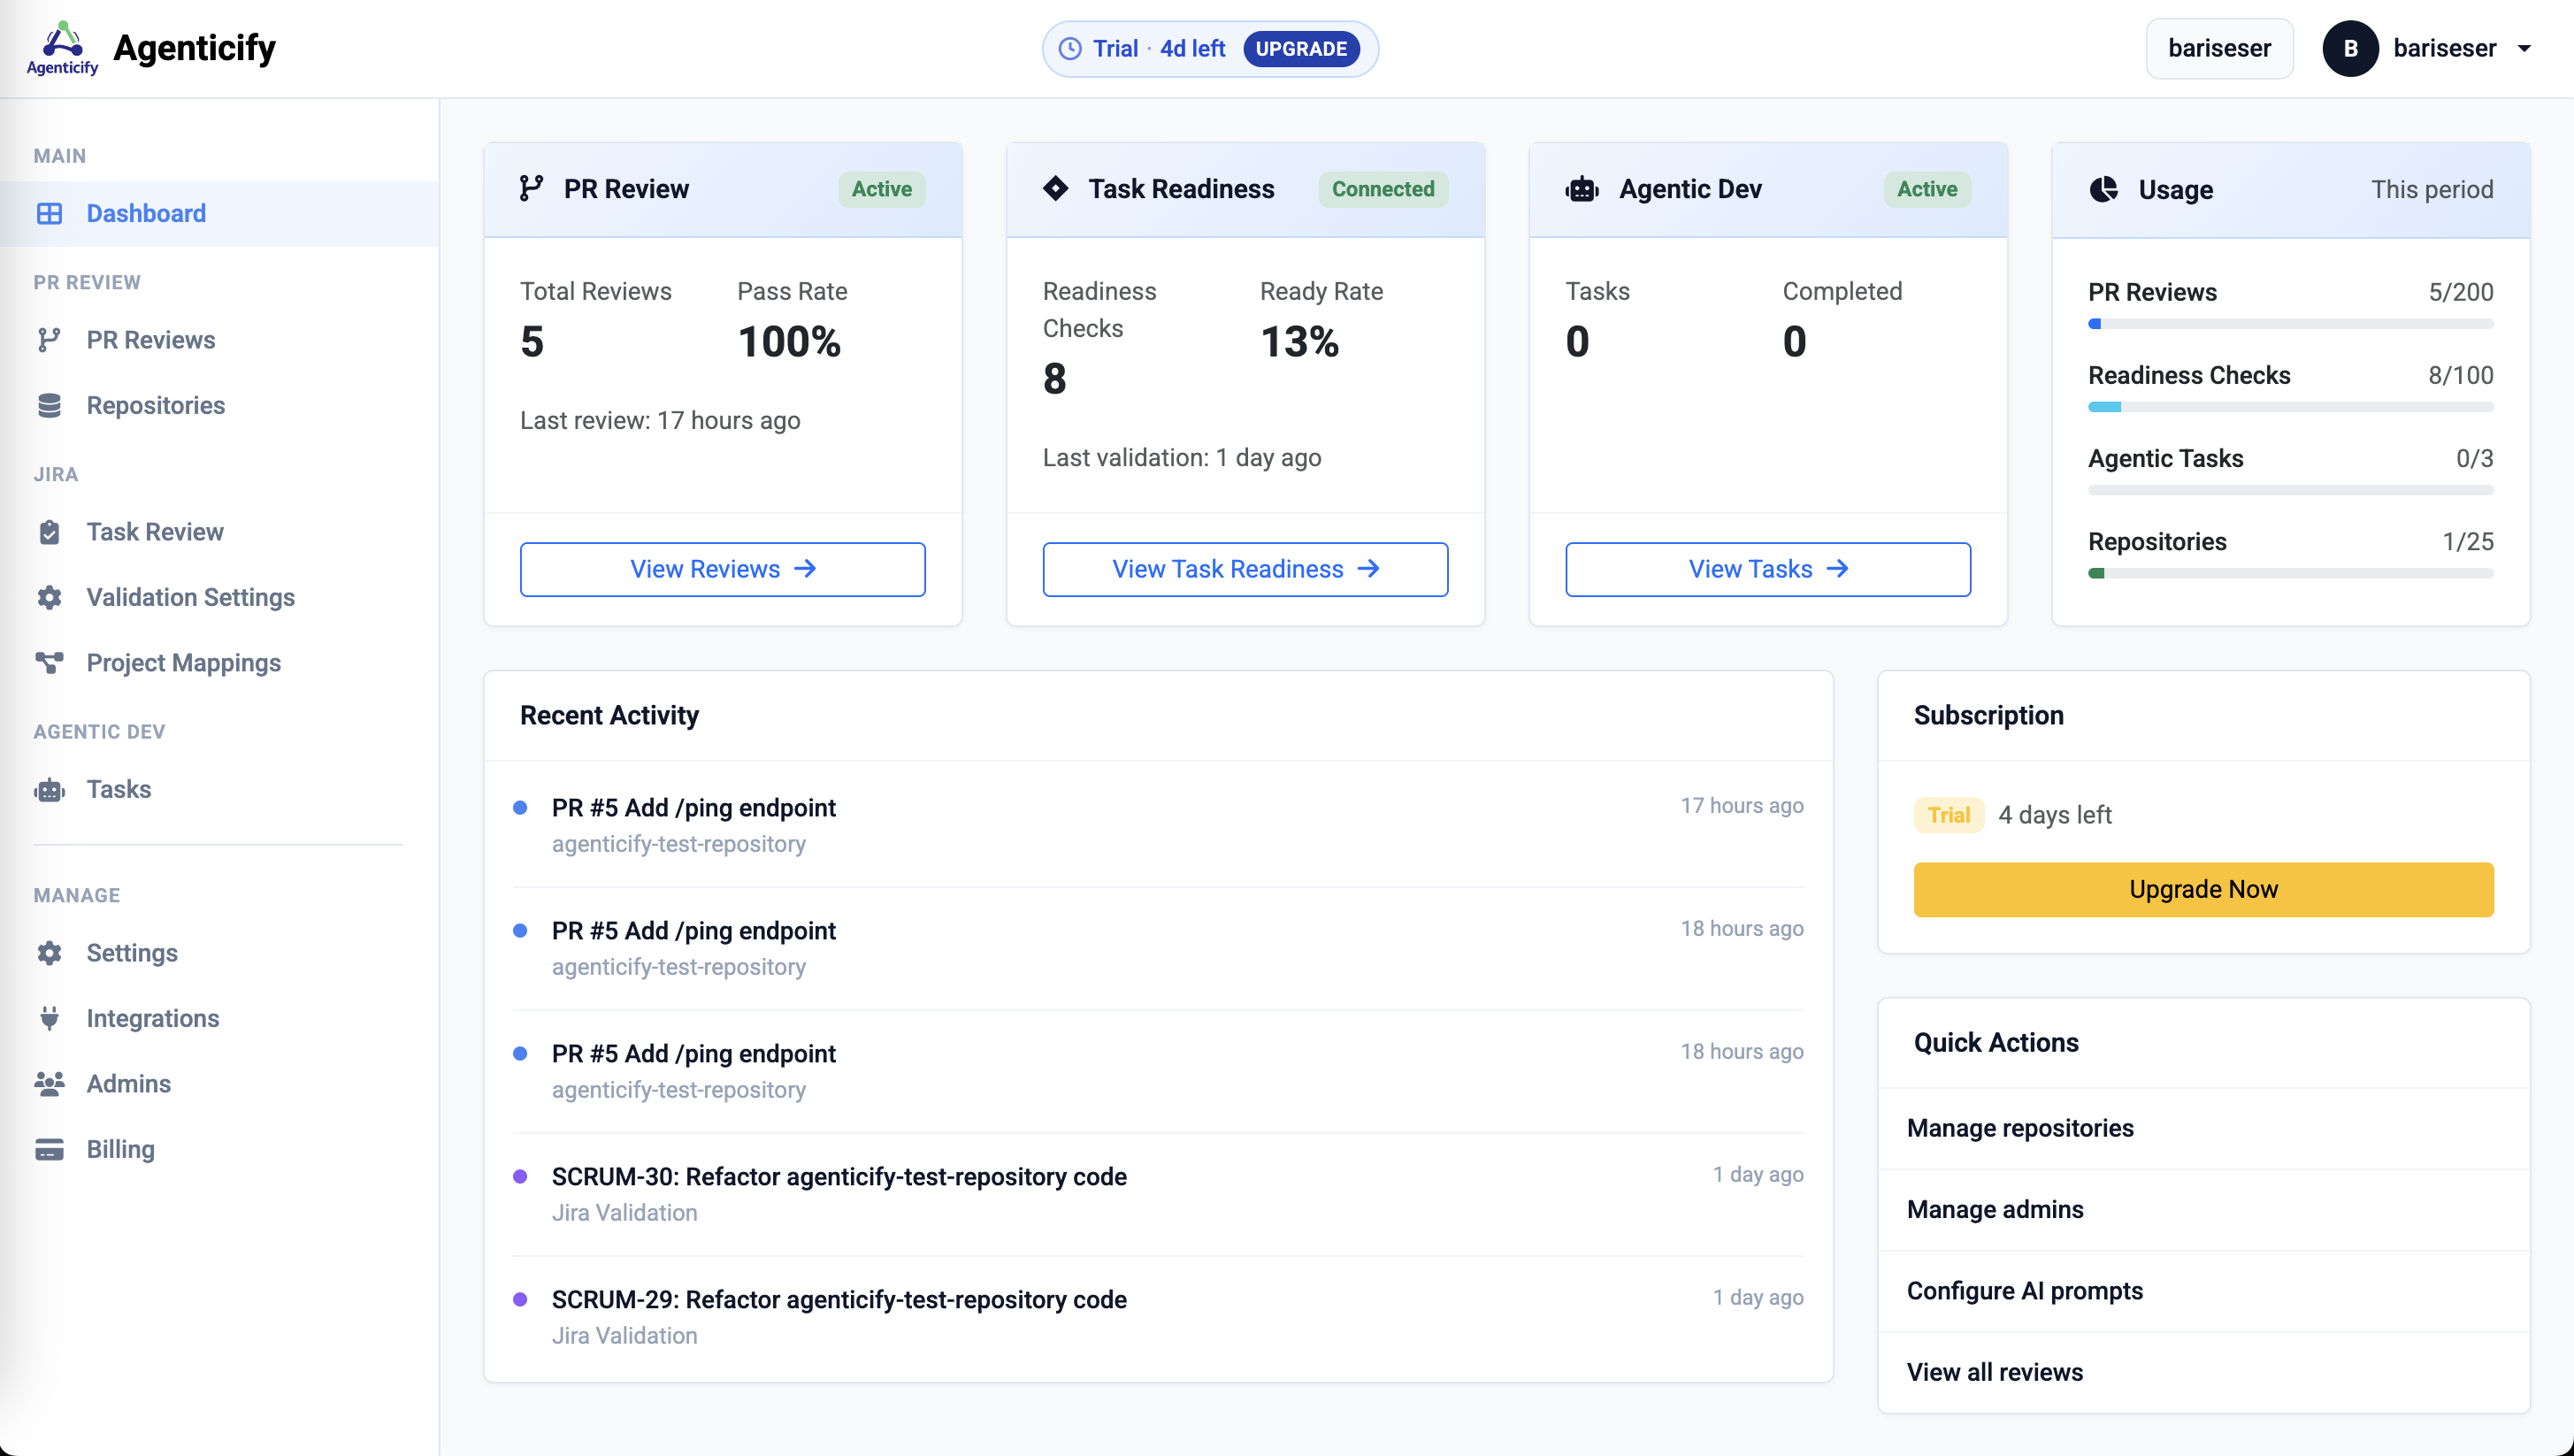
Task: Click the Billing credit card icon
Action: 49,1149
